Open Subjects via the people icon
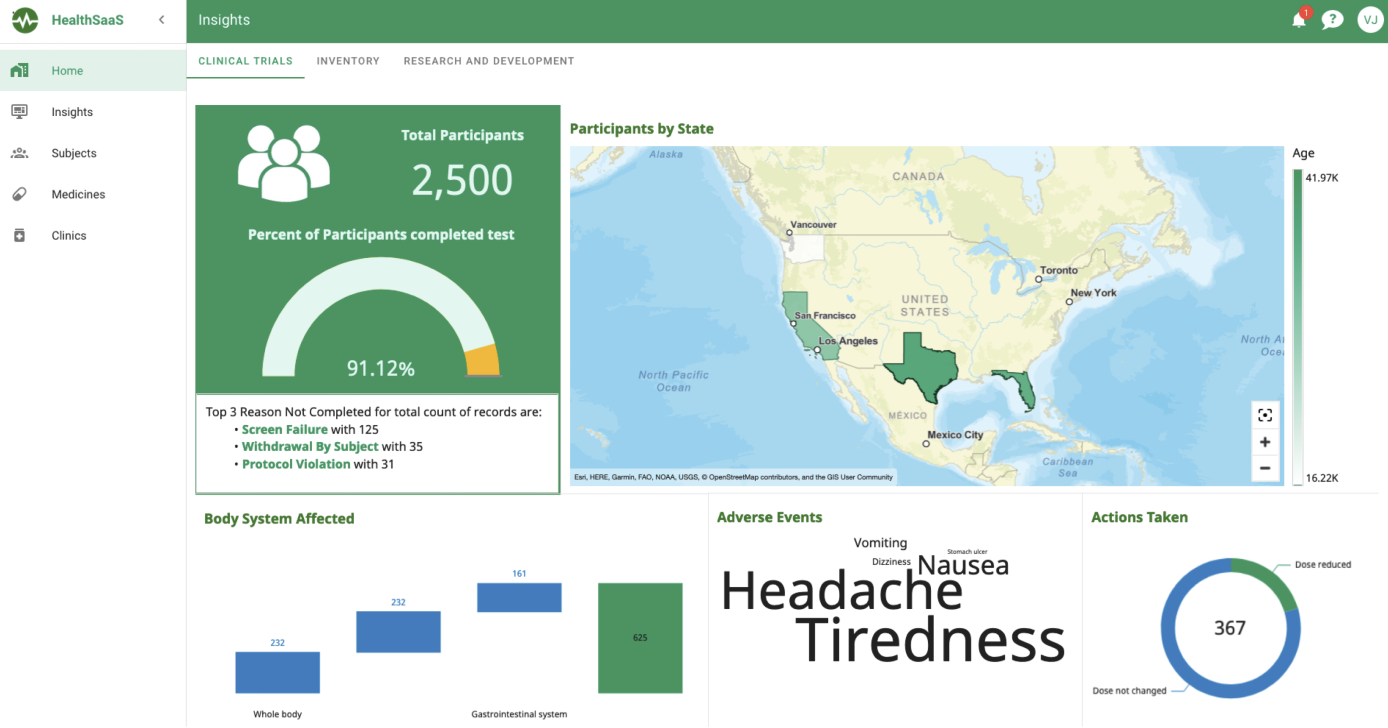Screen dimensions: 1388x728 pyautogui.click(x=19, y=153)
